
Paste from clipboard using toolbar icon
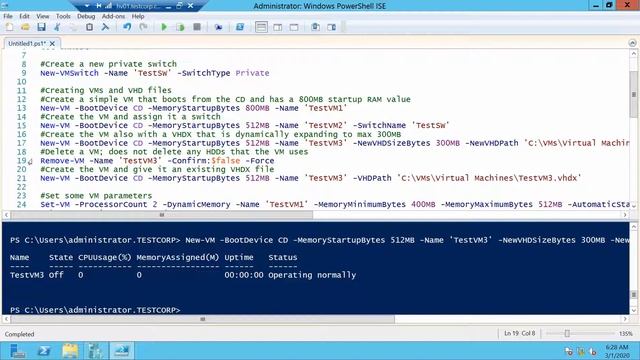coord(89,27)
